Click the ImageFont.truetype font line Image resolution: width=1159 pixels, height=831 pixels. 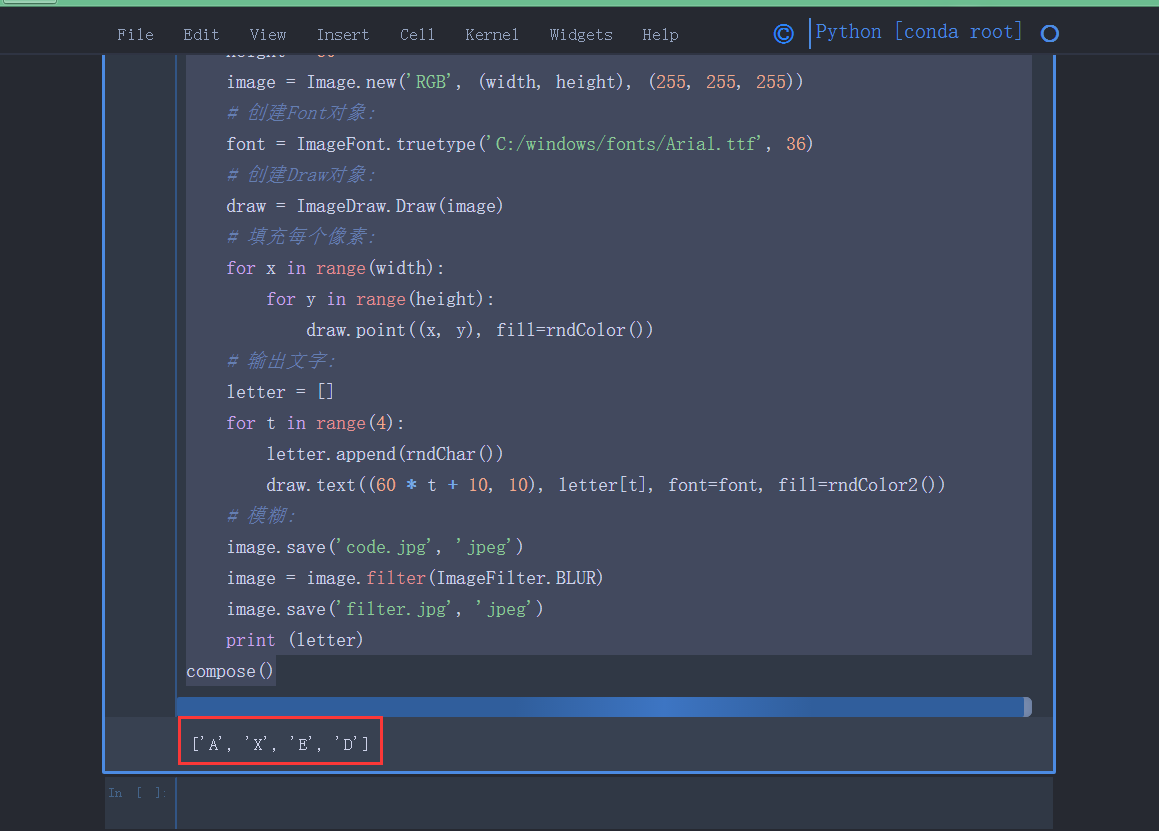point(520,144)
